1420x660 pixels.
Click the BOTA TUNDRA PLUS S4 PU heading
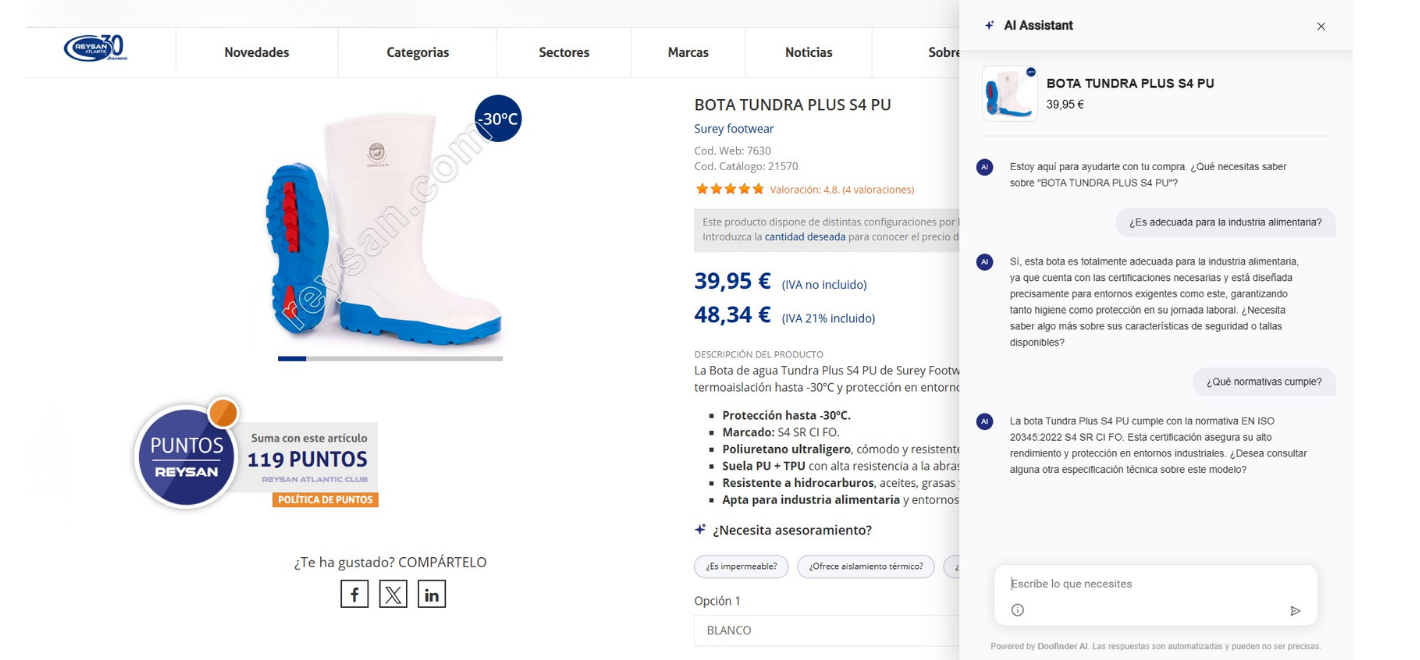[x=792, y=105]
